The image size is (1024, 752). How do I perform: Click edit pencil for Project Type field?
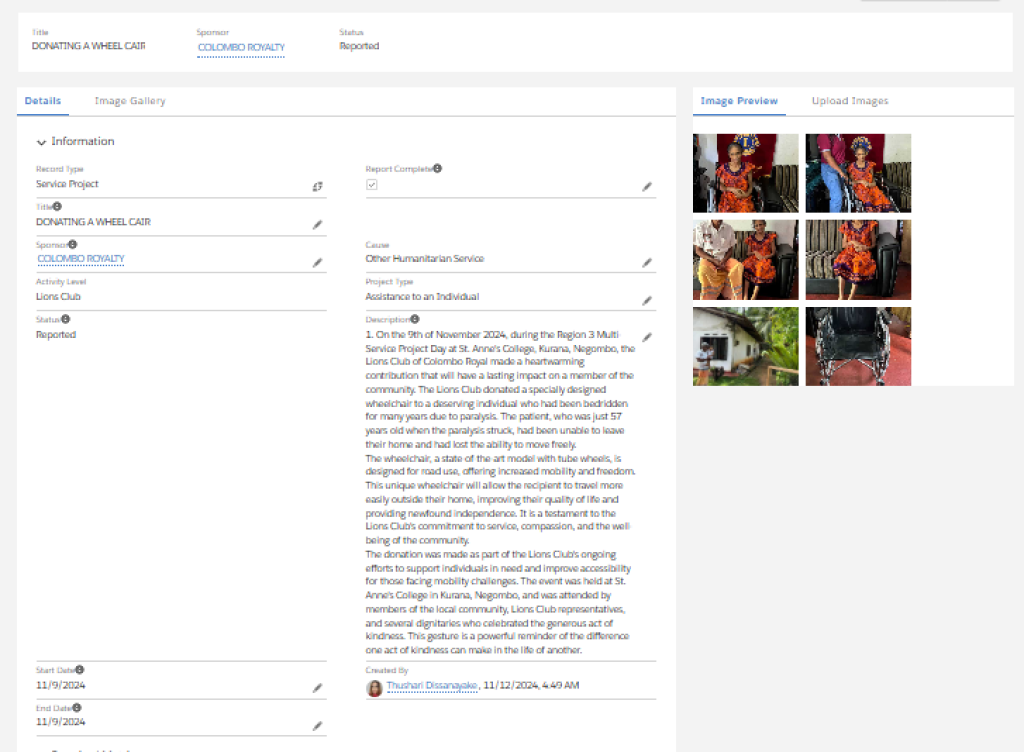(647, 300)
